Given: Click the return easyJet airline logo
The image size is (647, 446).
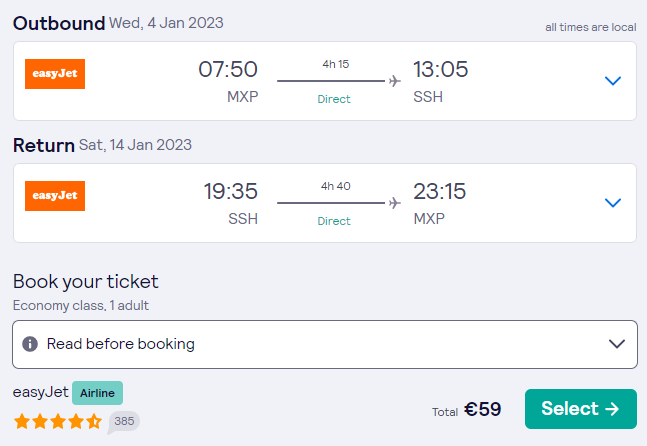Looking at the screenshot, I should click(x=55, y=196).
